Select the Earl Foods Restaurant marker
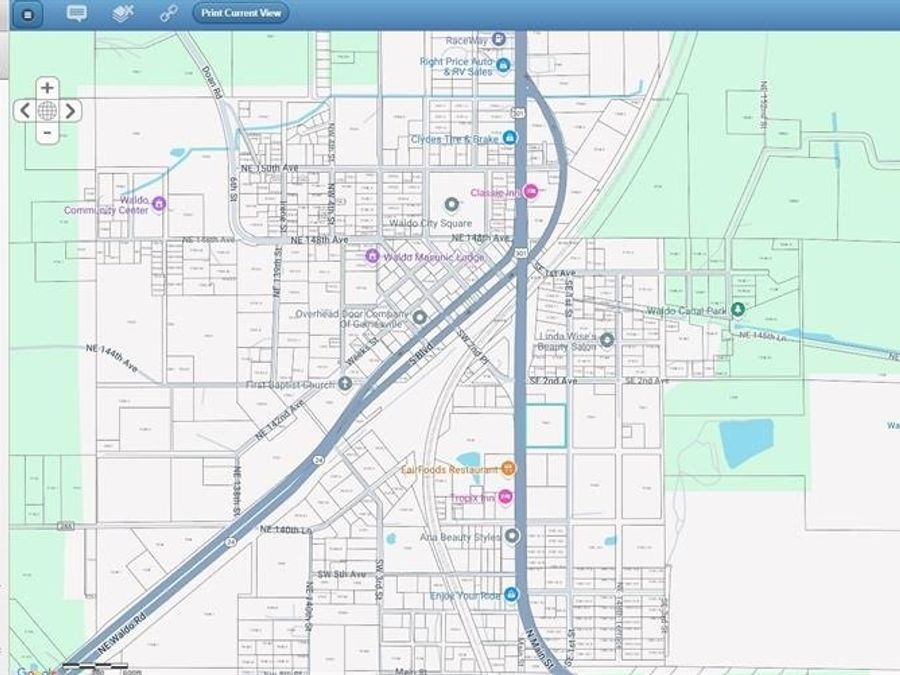 [508, 469]
